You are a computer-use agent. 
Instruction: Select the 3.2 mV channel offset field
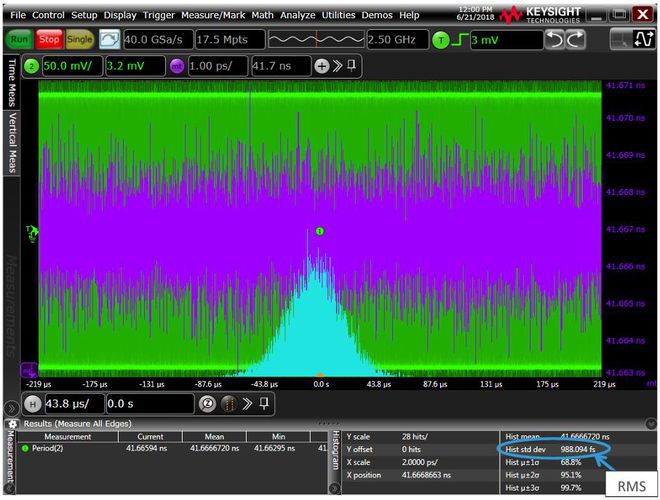135,66
